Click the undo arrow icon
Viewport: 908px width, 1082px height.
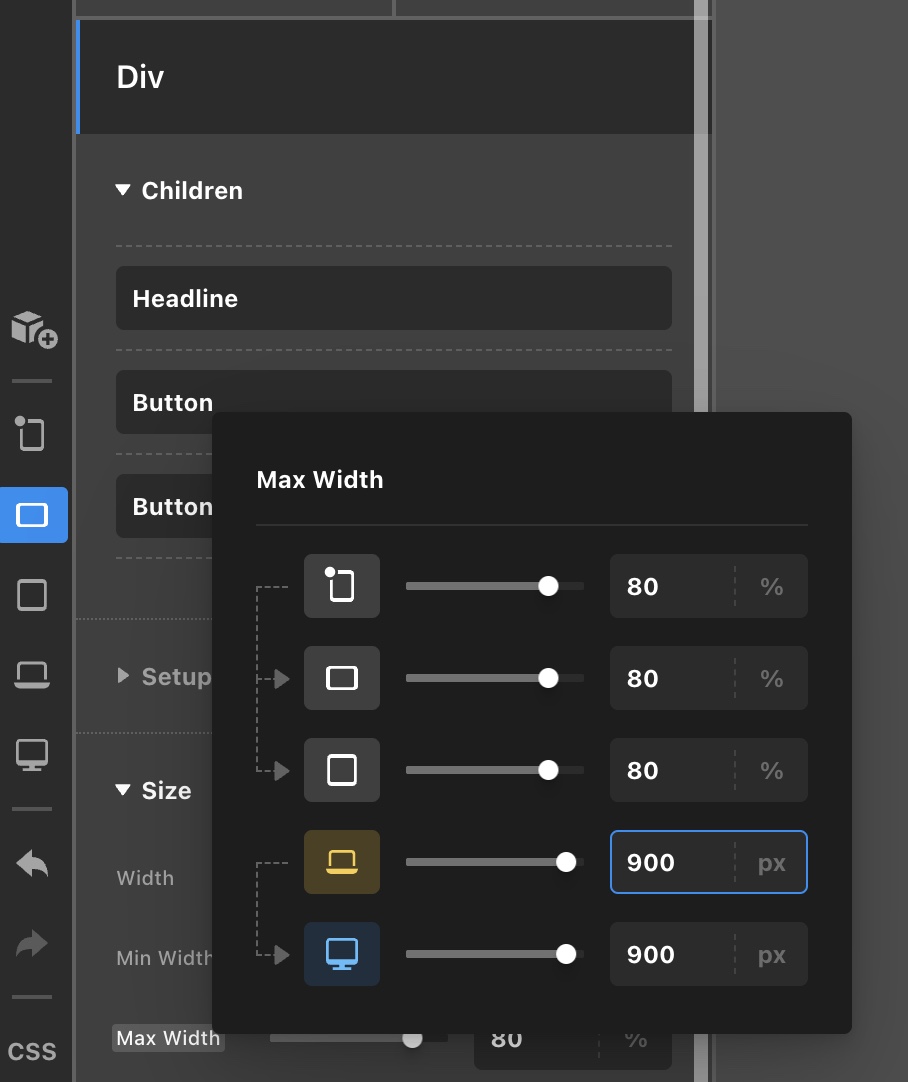33,863
